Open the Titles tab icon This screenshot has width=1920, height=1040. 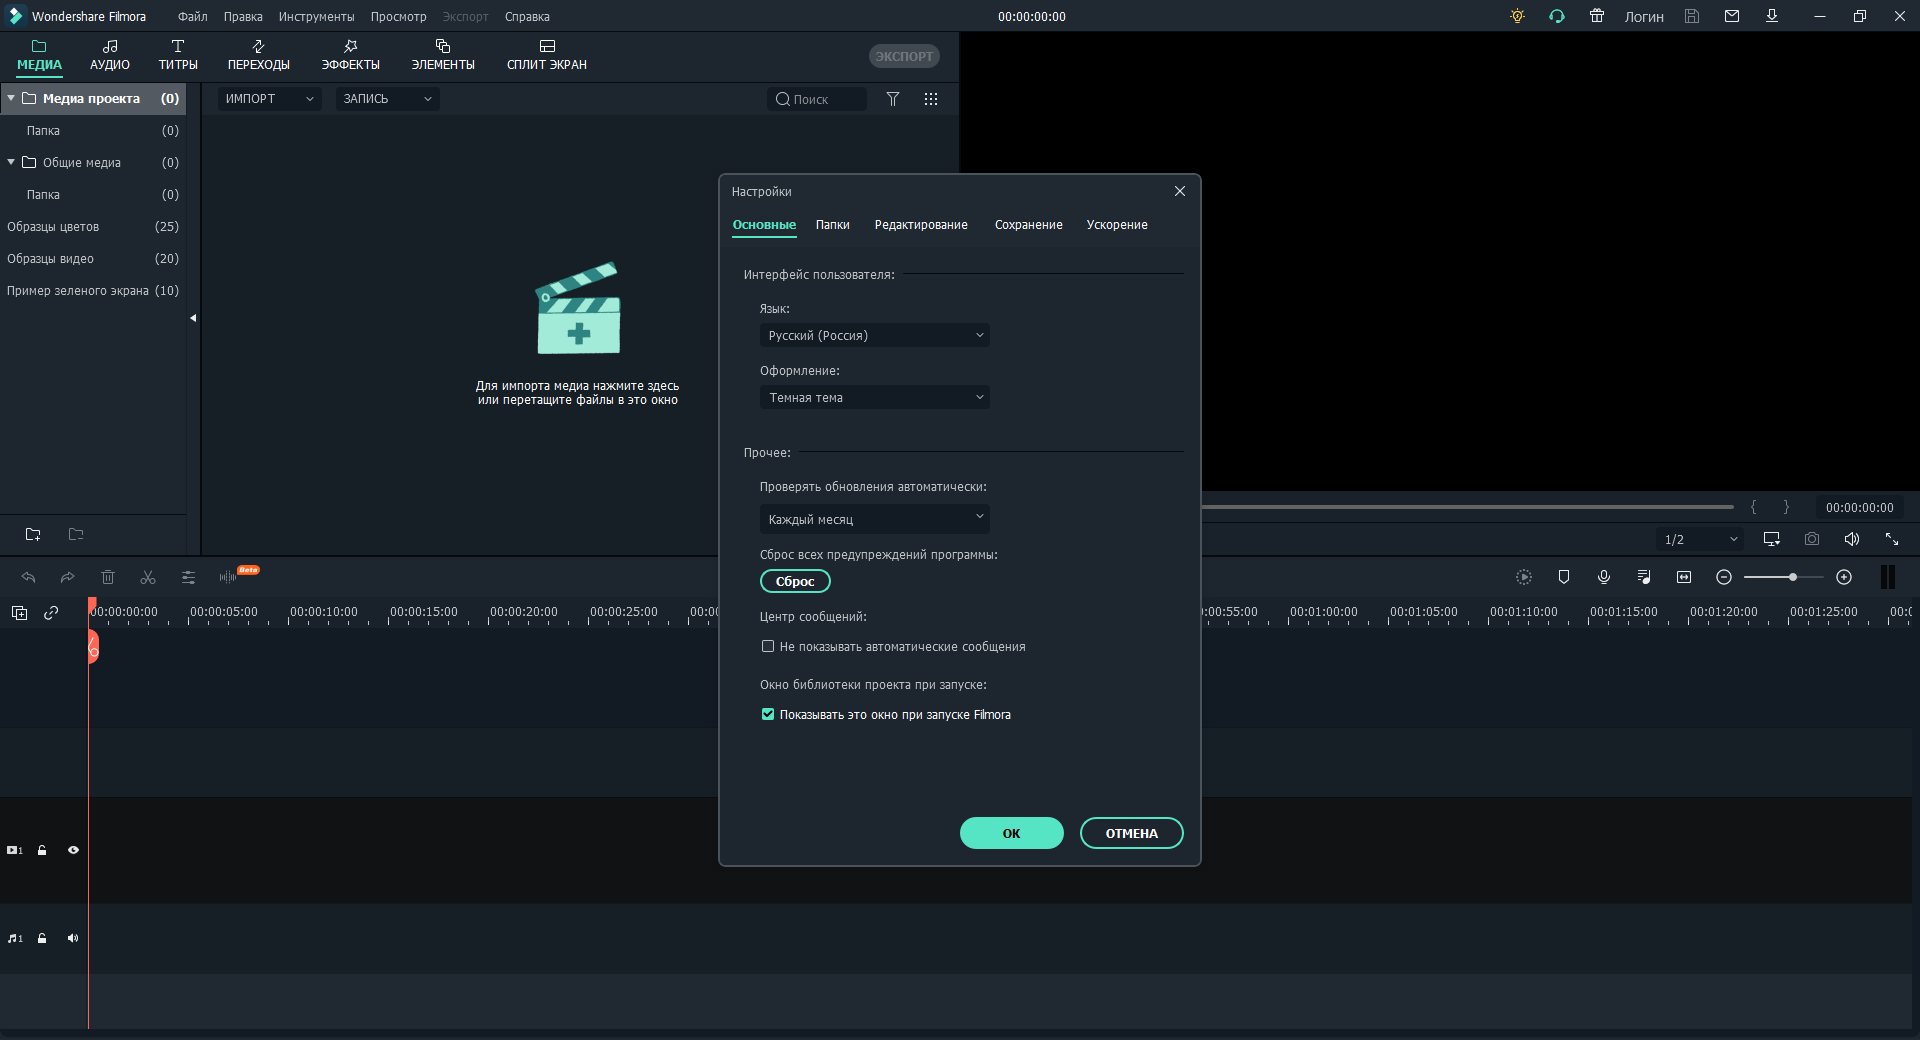178,46
